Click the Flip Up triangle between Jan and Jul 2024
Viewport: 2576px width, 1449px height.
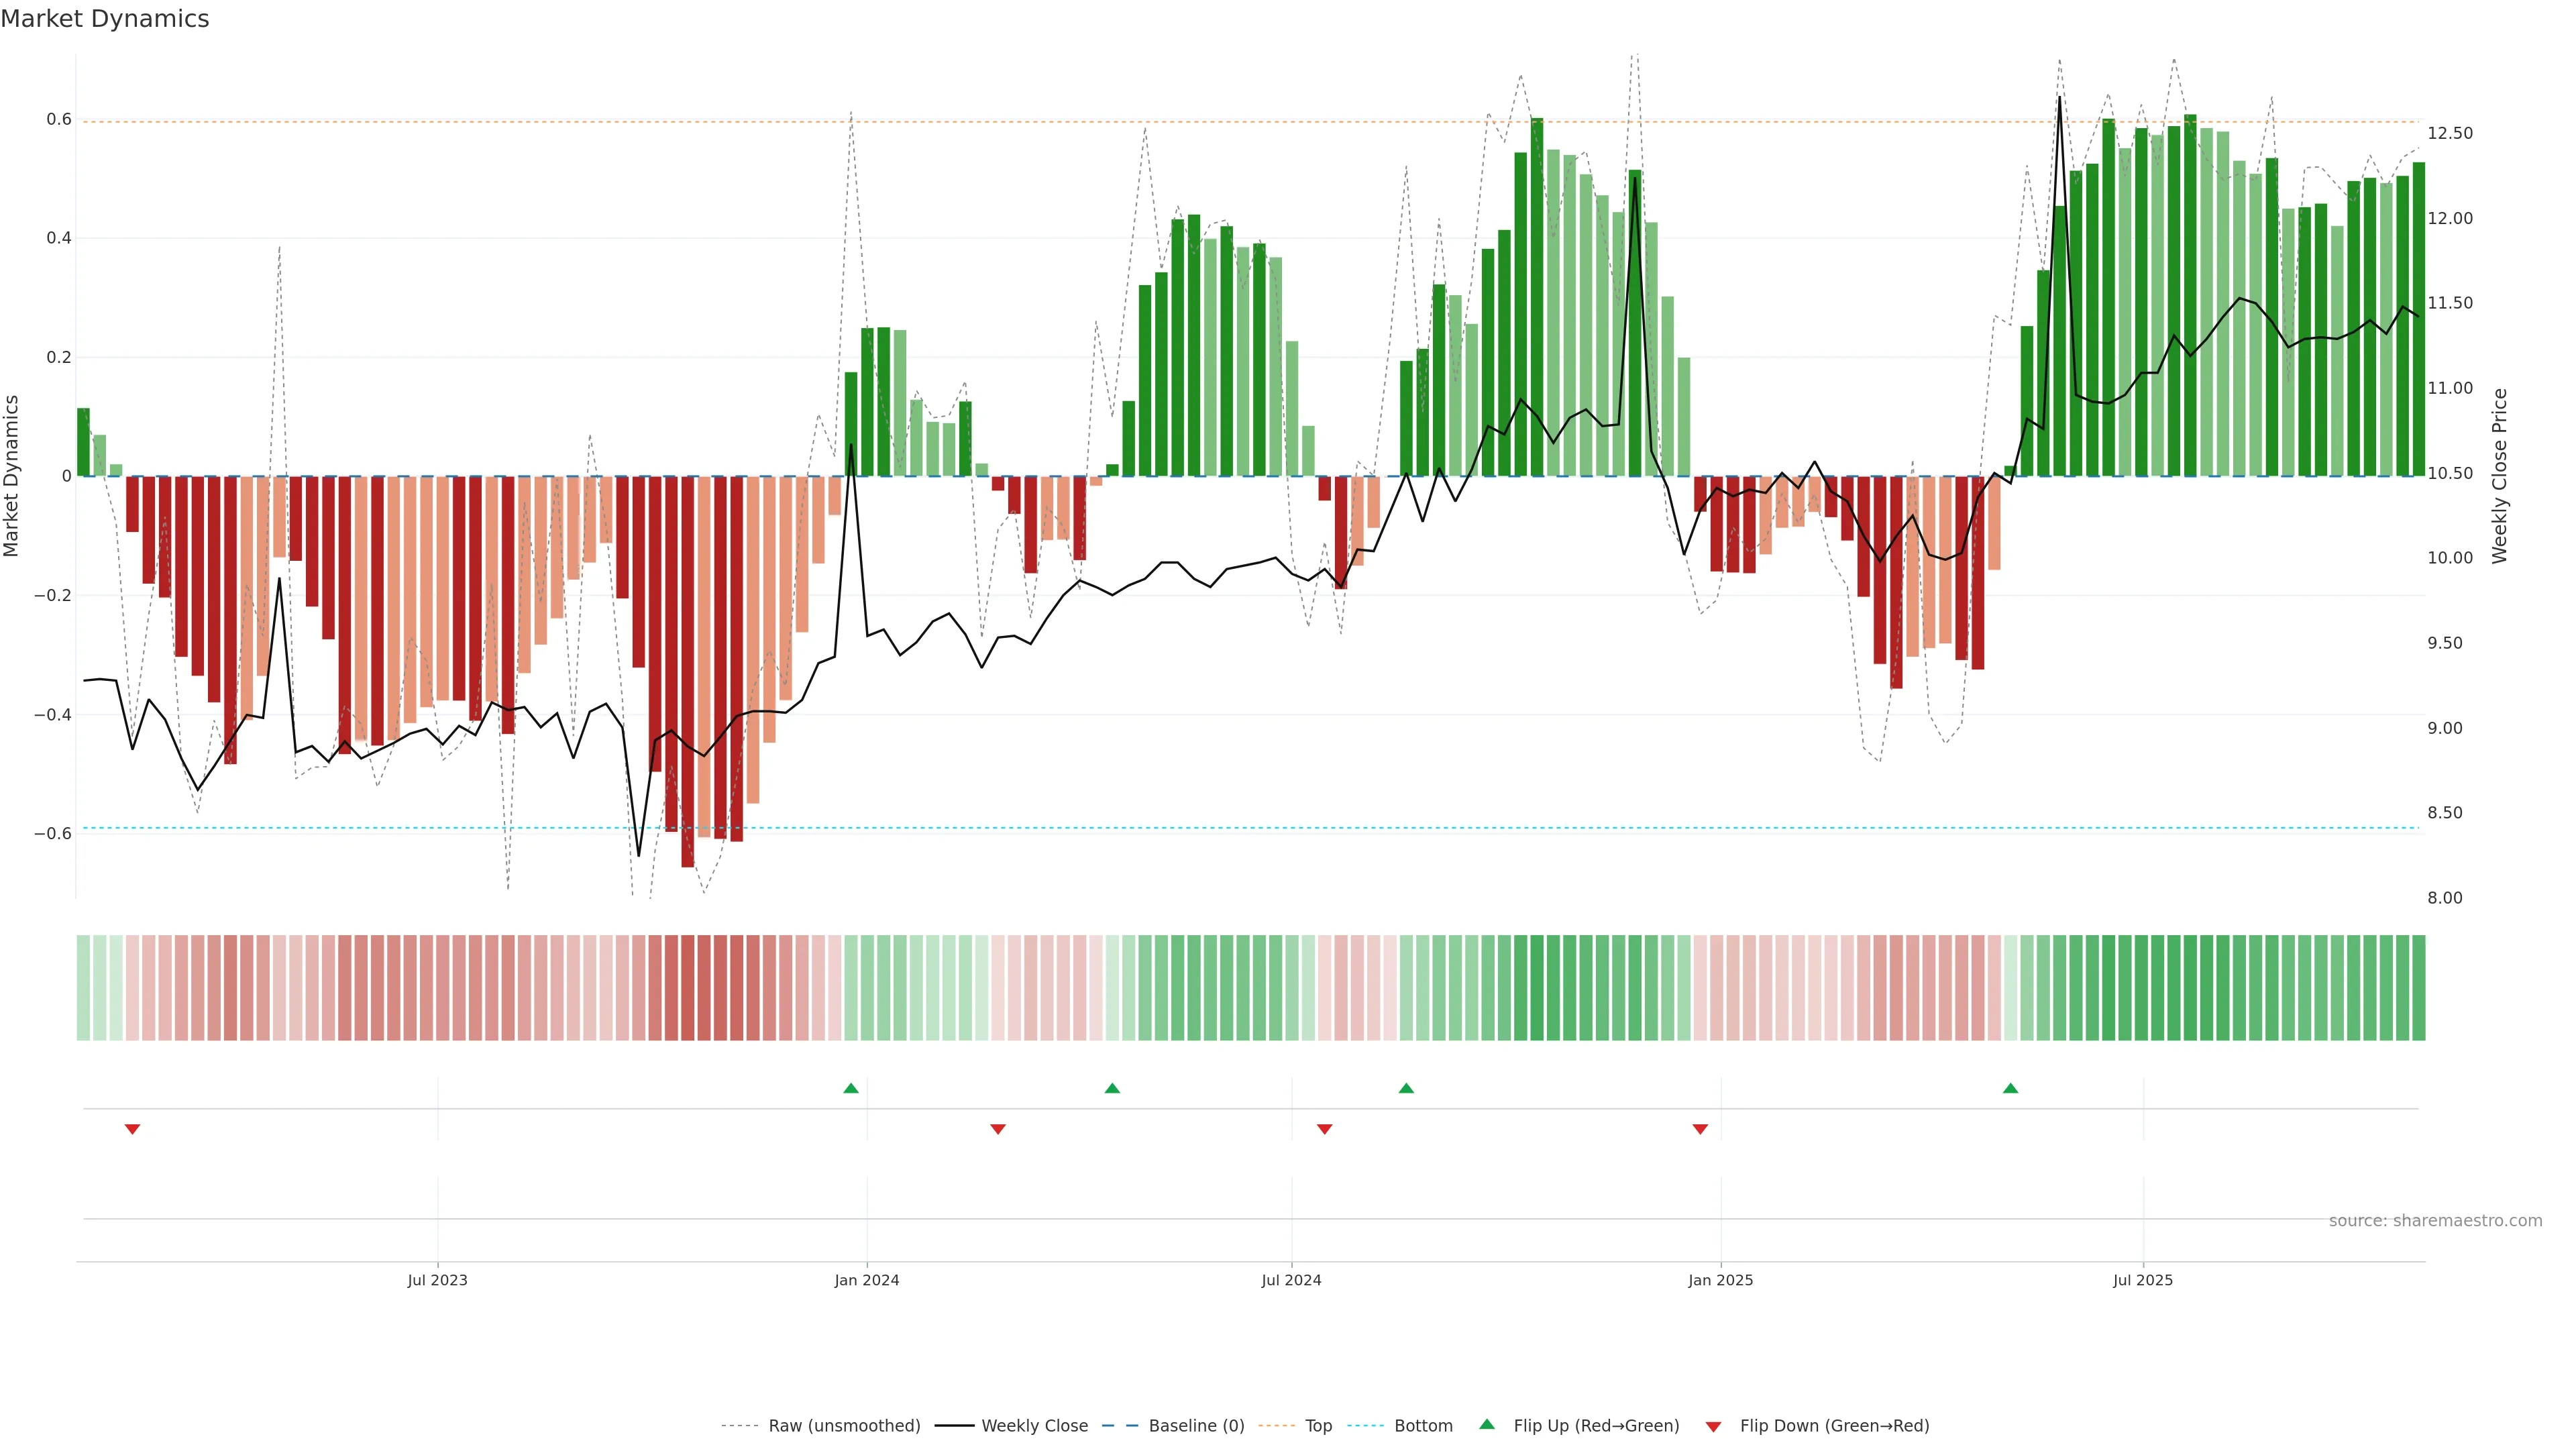[1112, 1088]
